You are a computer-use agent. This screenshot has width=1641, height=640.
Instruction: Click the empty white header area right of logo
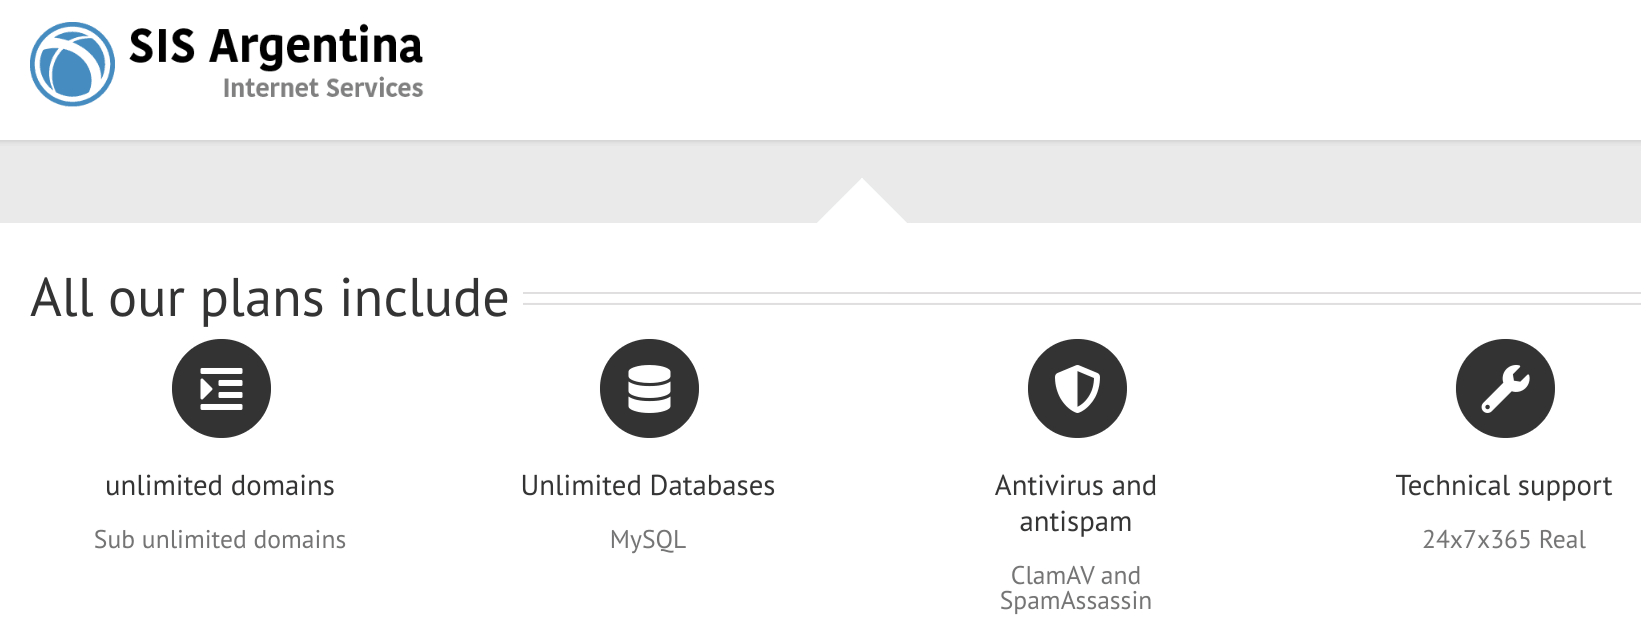(x=1030, y=68)
